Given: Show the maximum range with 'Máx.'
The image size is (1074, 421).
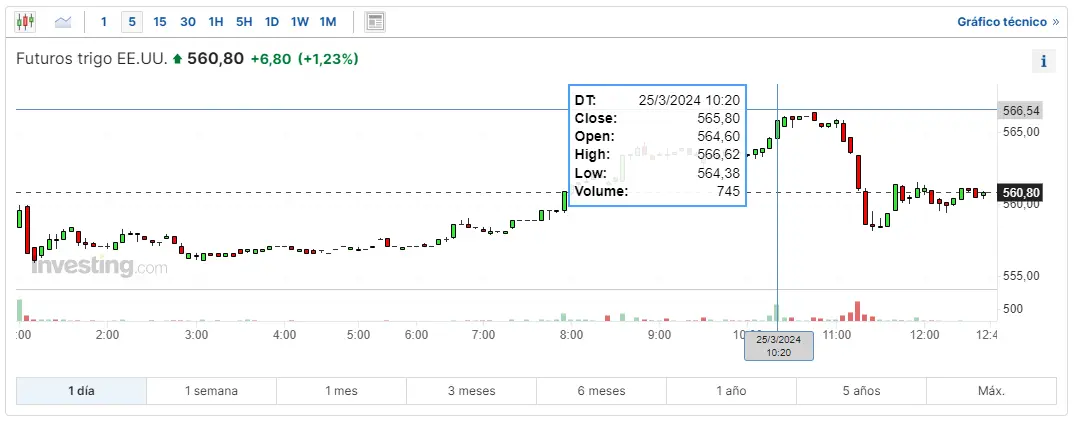Looking at the screenshot, I should [x=991, y=391].
